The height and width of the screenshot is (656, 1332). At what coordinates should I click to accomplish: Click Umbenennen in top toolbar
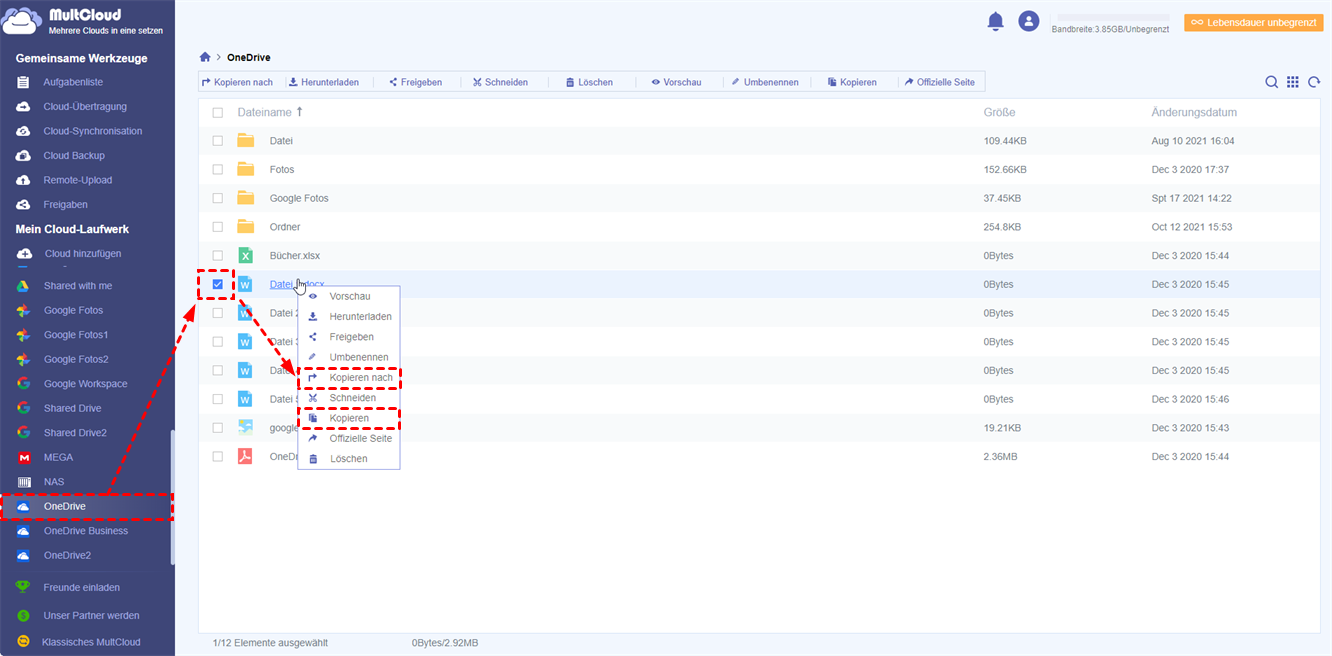765,82
